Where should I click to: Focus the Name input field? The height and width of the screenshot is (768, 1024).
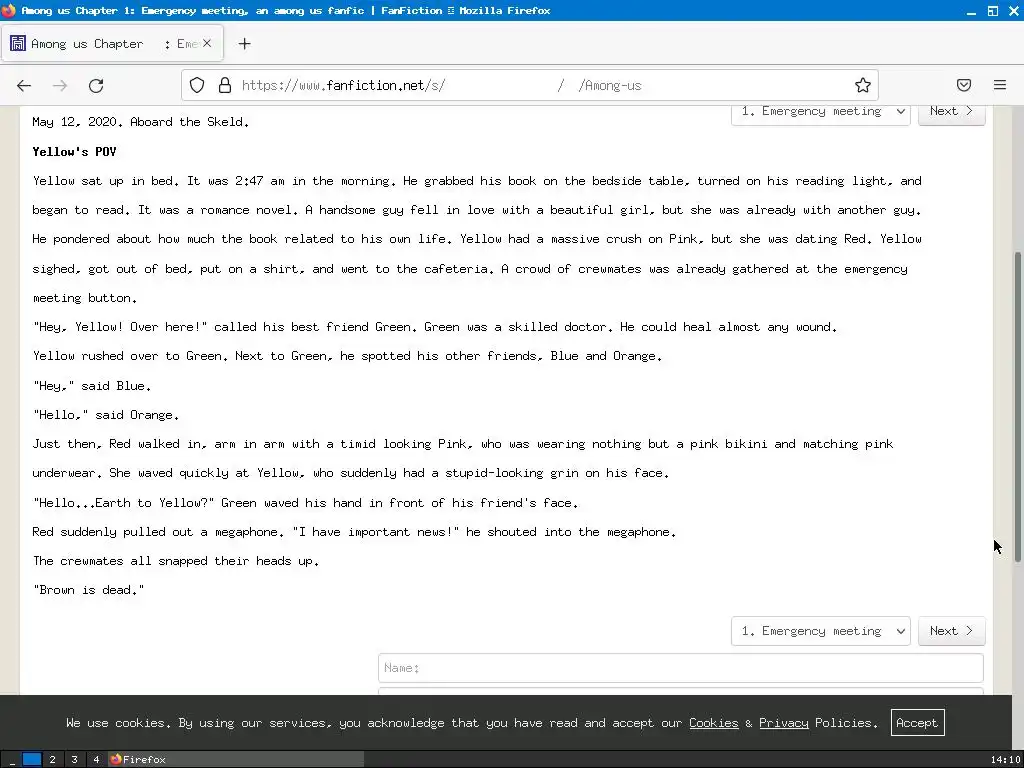point(680,668)
